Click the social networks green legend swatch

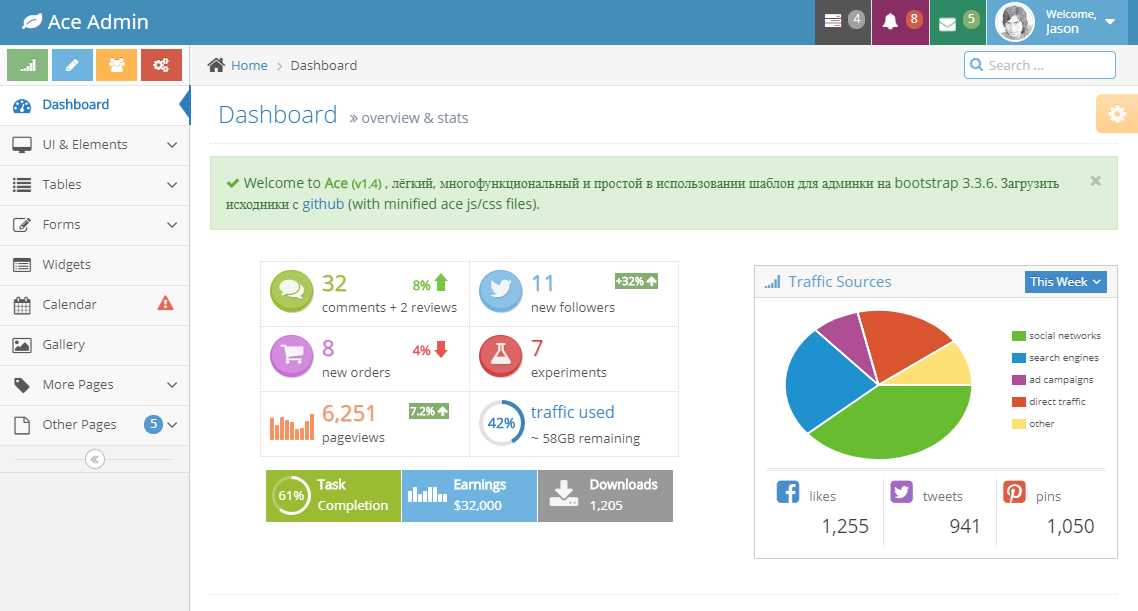pyautogui.click(x=1018, y=336)
